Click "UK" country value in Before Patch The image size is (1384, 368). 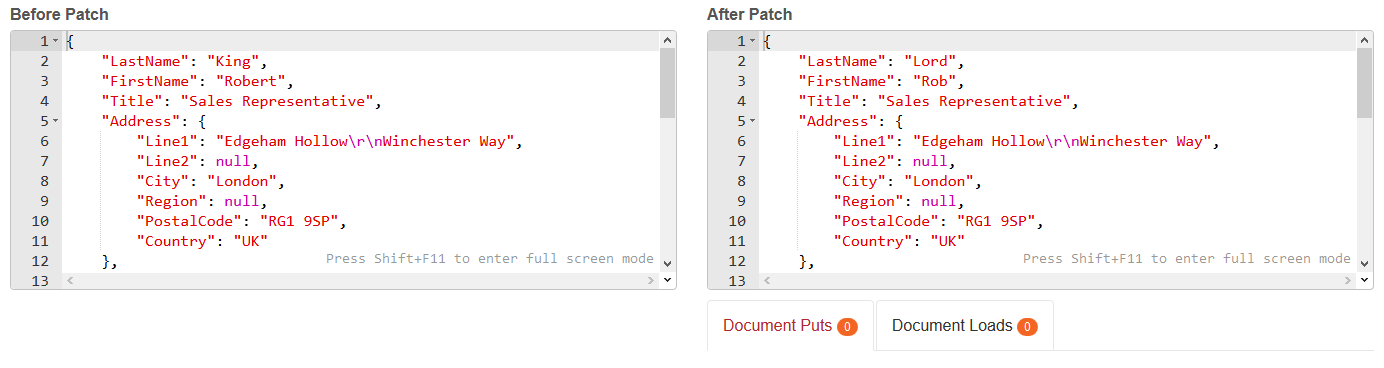(251, 241)
